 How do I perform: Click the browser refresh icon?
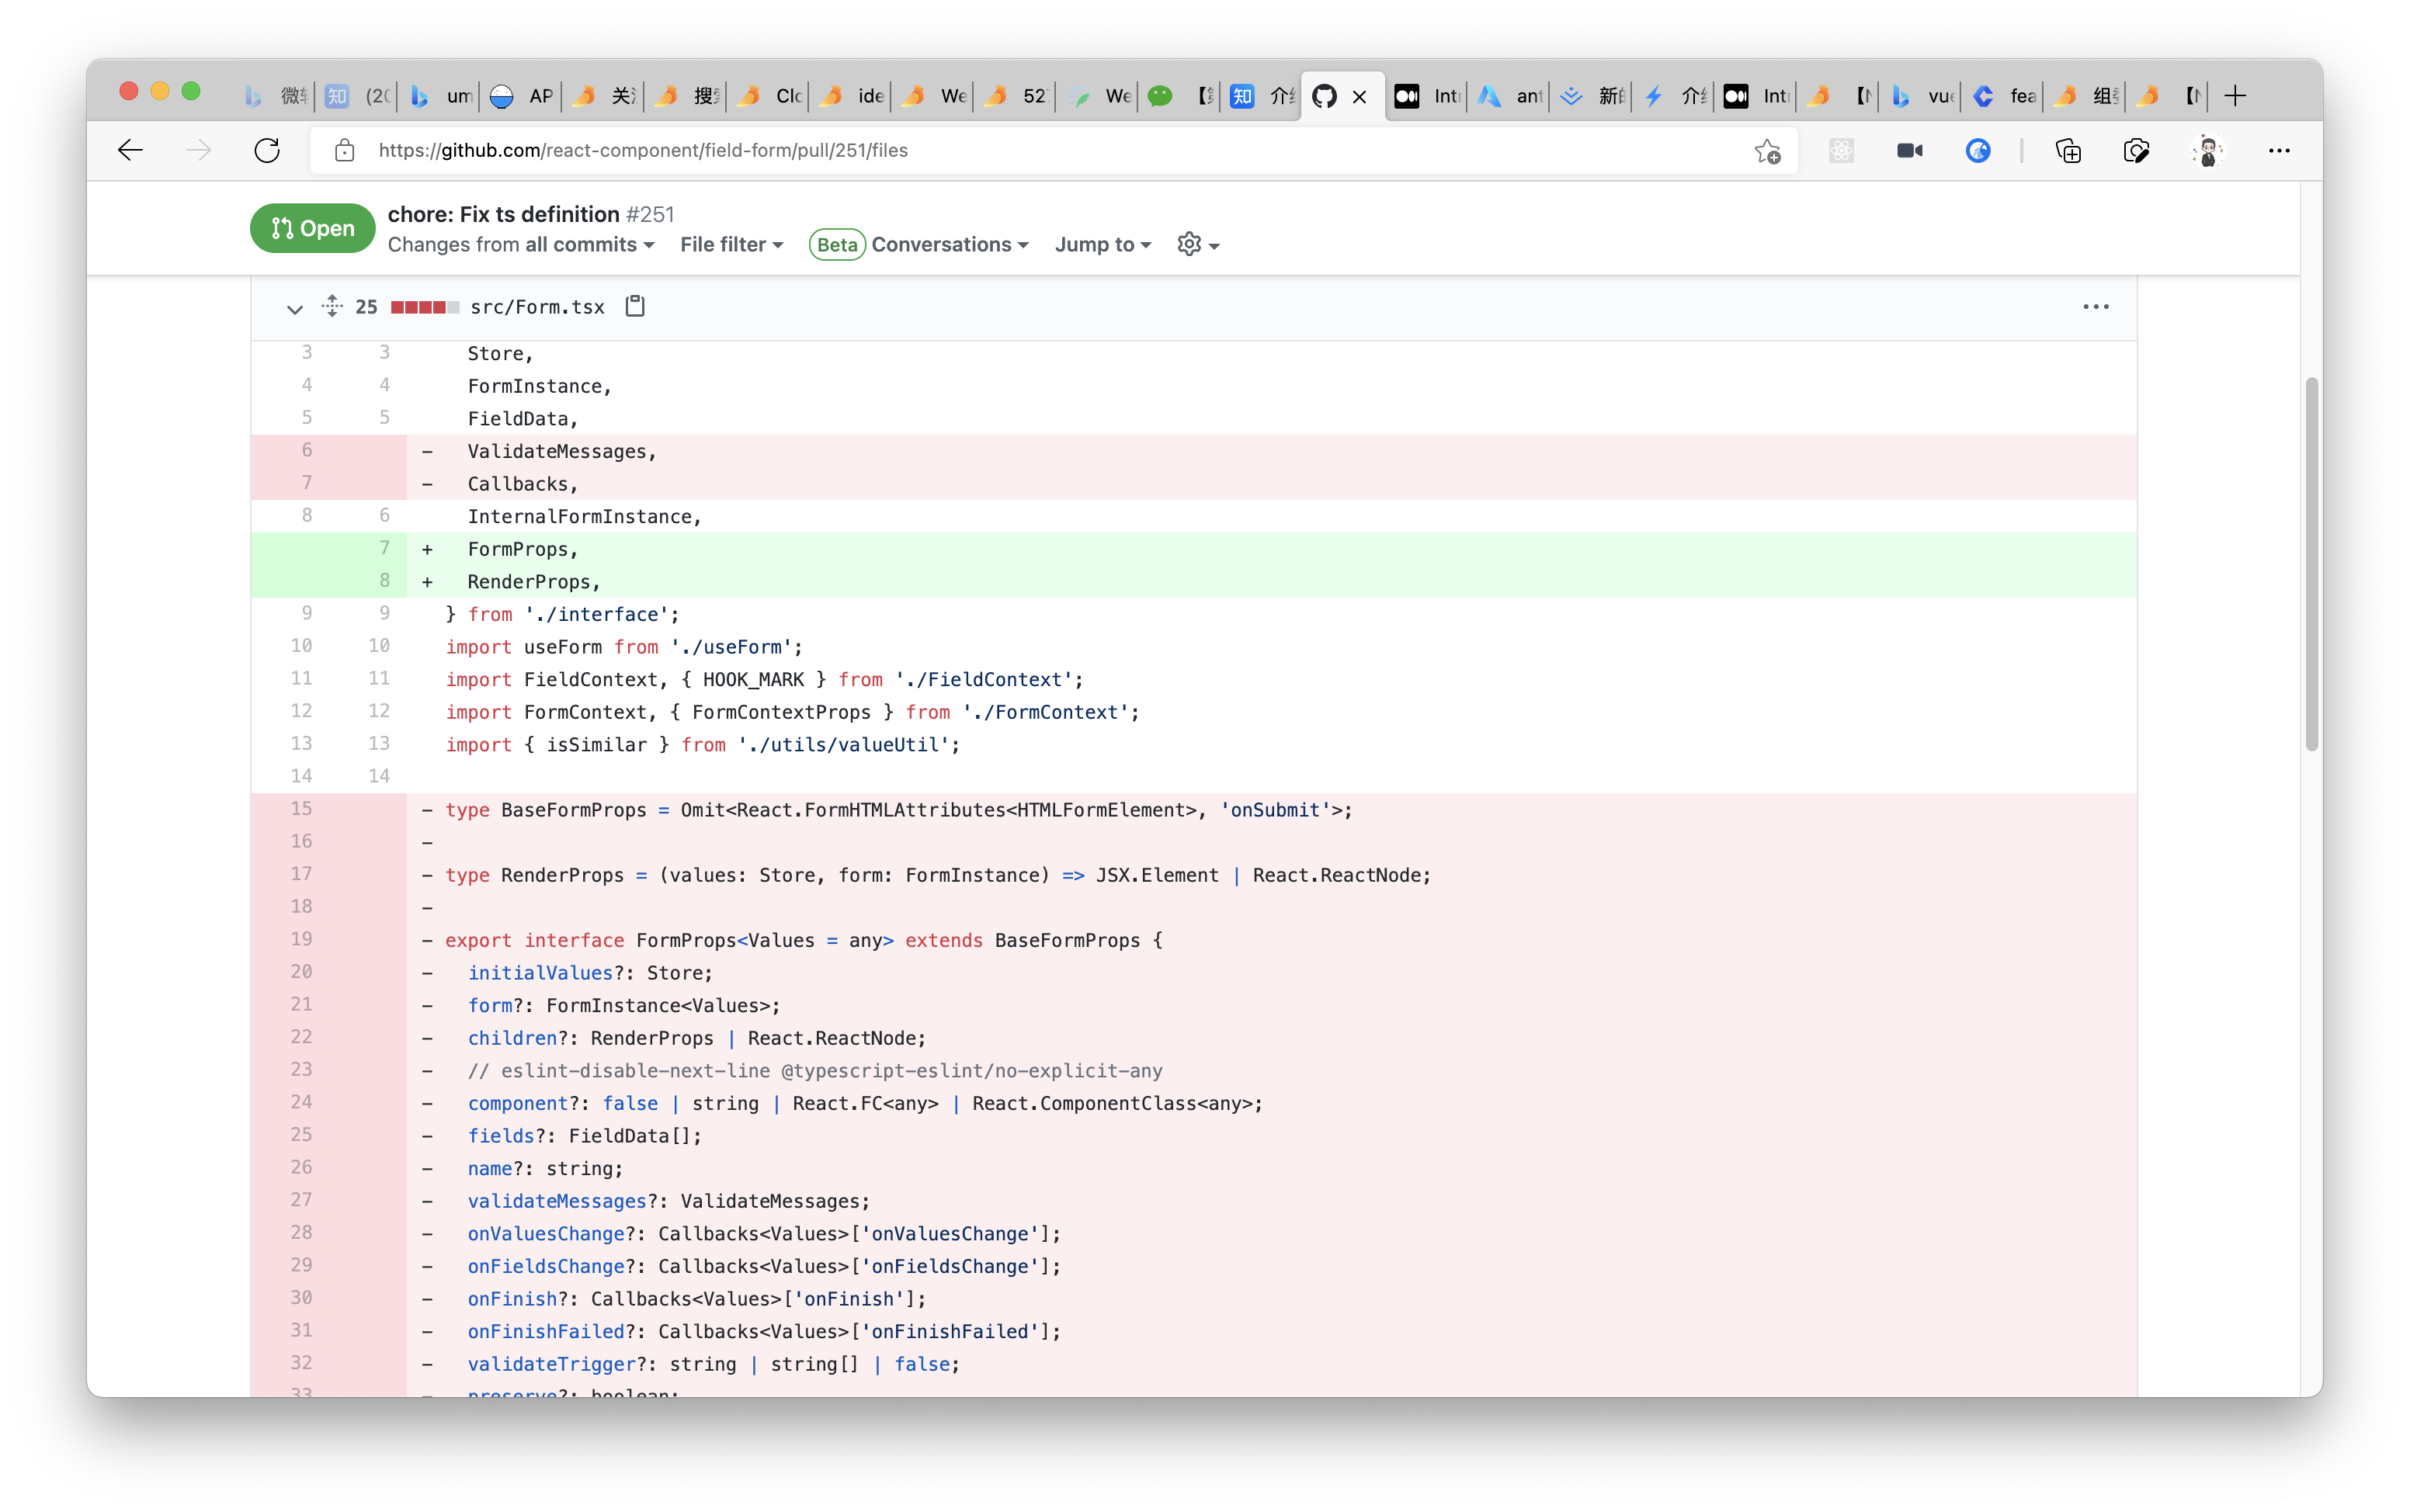pos(267,151)
